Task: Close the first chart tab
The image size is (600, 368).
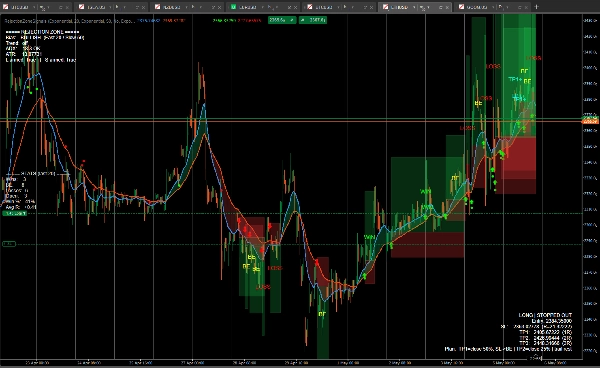Action: 67,7
